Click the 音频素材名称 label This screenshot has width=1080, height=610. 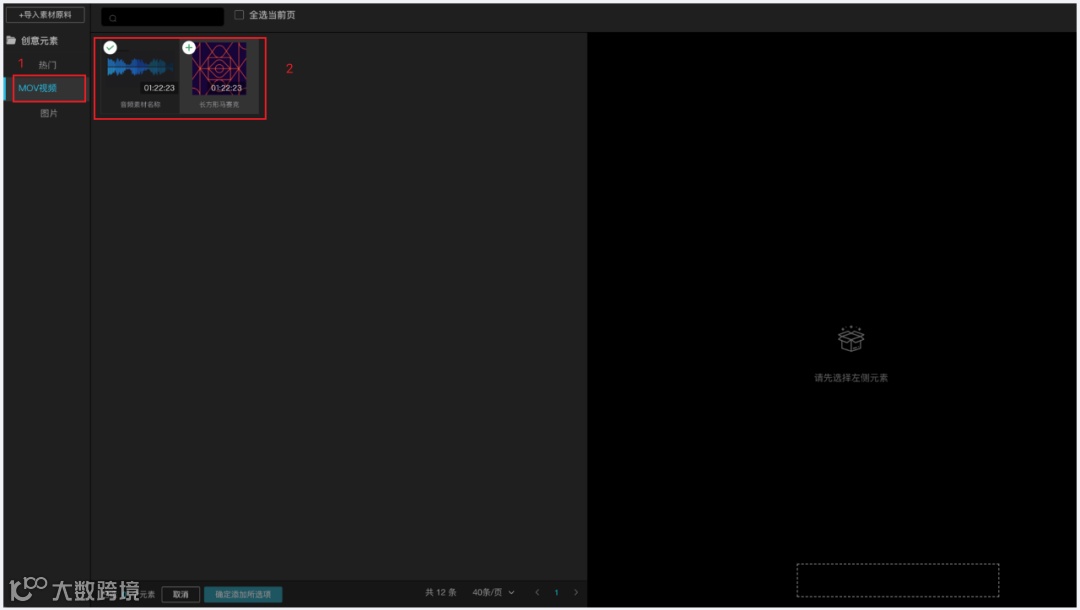(140, 105)
